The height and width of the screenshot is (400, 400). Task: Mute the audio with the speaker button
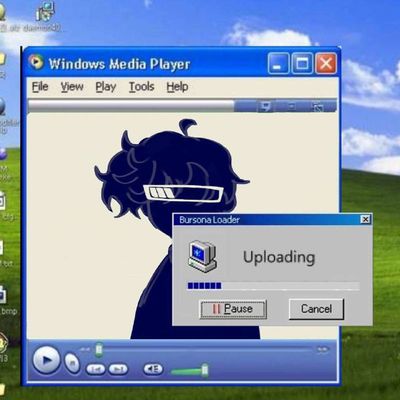point(153,369)
